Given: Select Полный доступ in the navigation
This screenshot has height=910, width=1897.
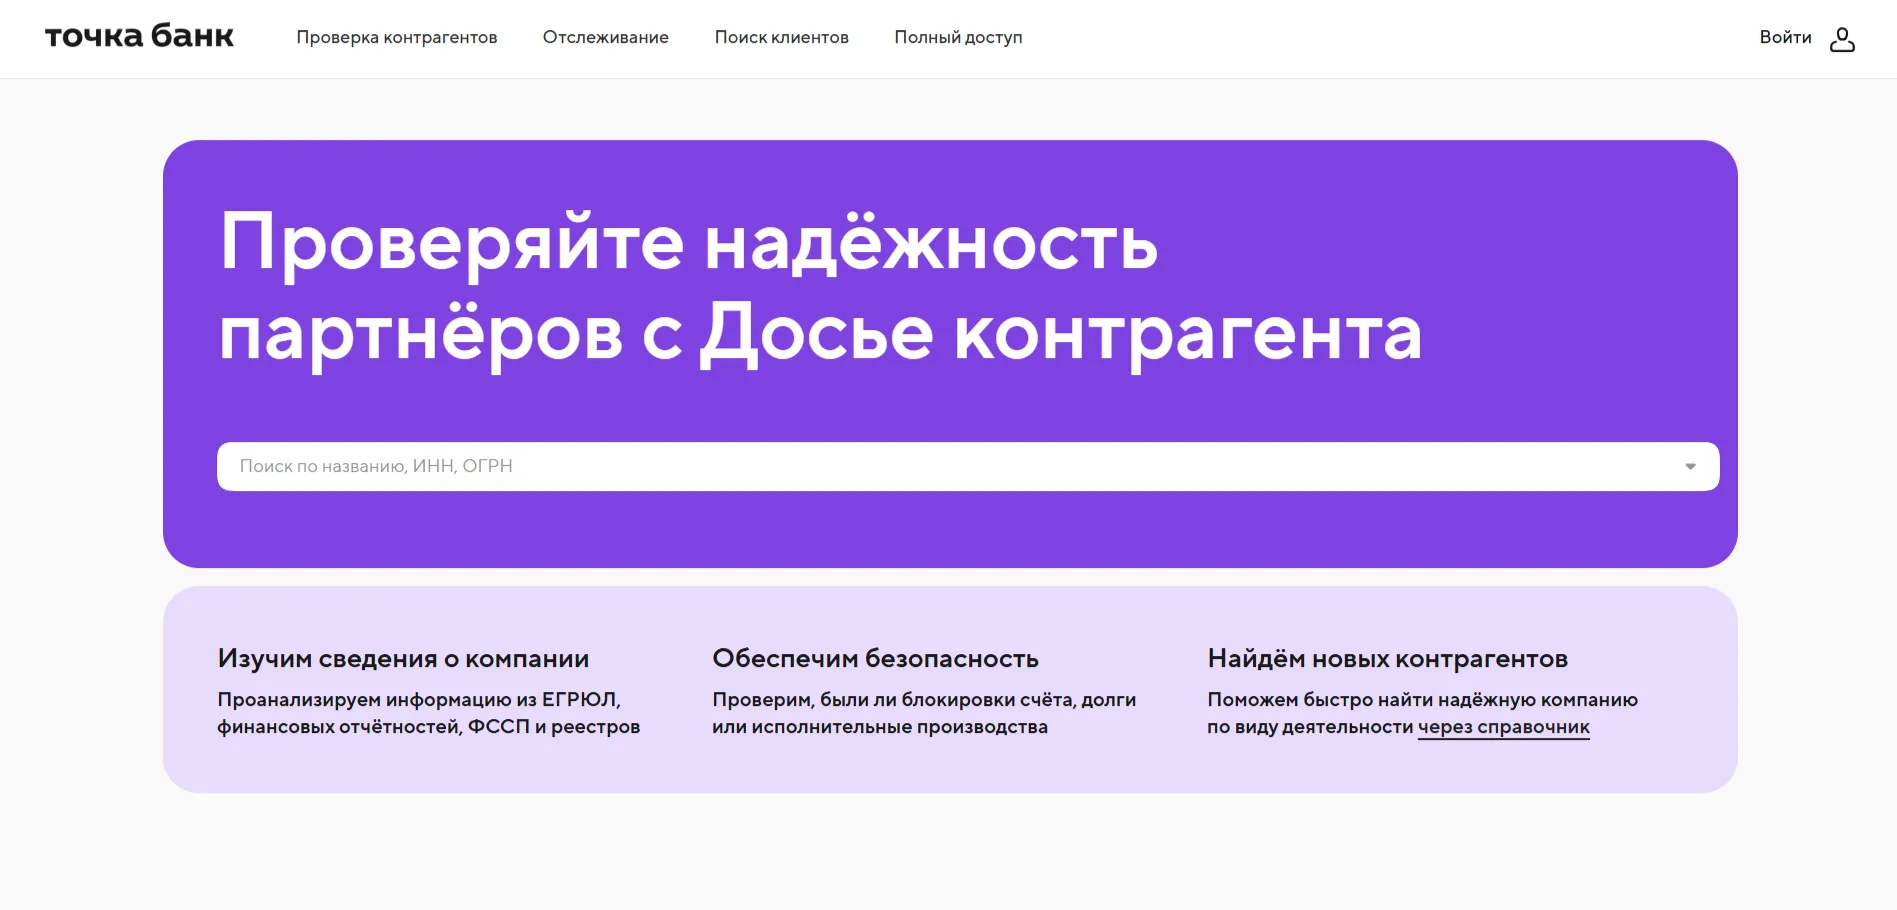Looking at the screenshot, I should click(x=958, y=37).
